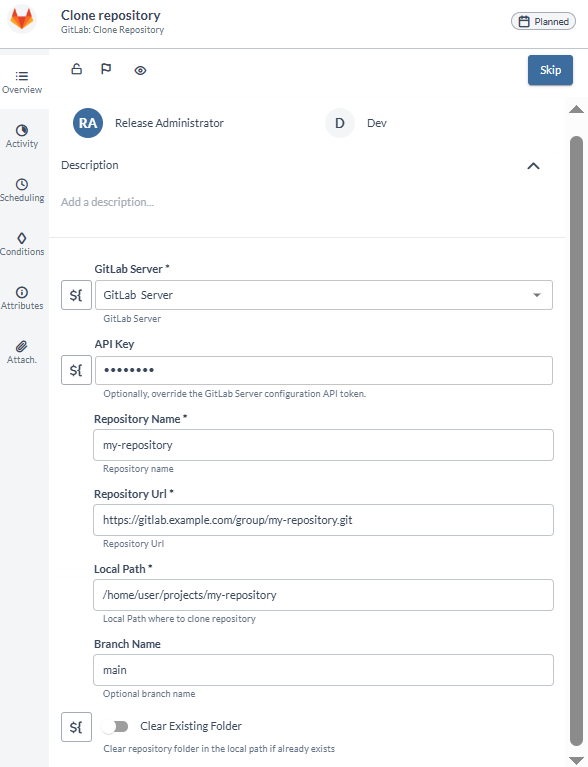Click variable ${ button for Clear Existing Folder
Screen dimensions: 588x767
pos(76,727)
